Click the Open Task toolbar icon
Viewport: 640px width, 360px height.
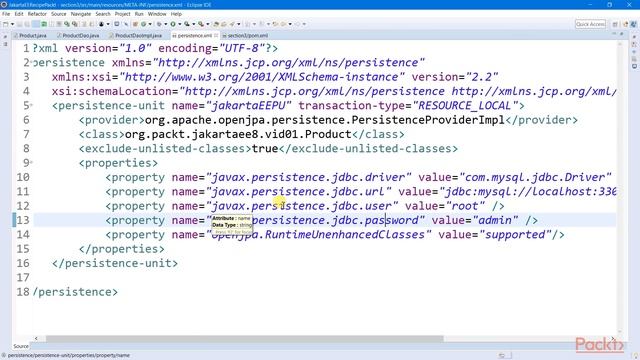click(x=224, y=24)
